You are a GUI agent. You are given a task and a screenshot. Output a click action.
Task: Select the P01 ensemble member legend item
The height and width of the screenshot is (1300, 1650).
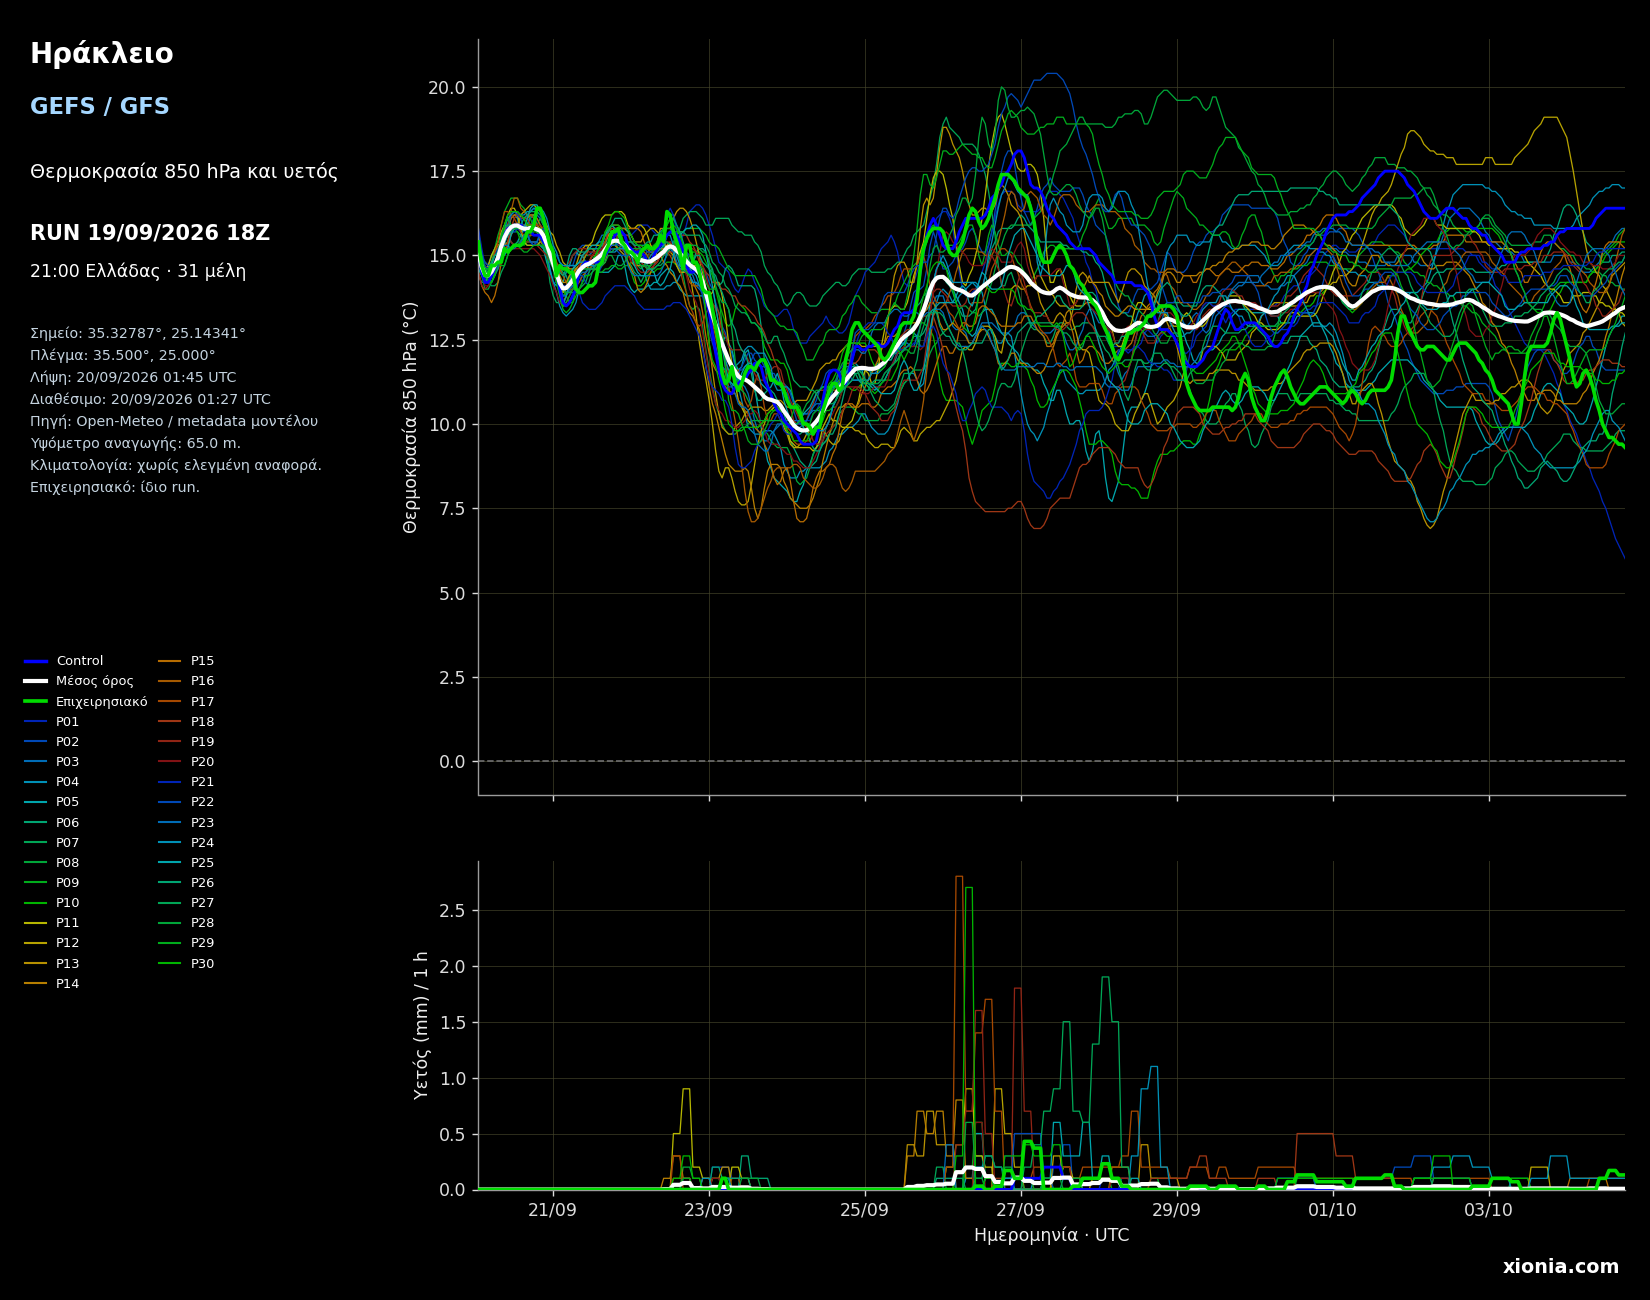[52, 722]
